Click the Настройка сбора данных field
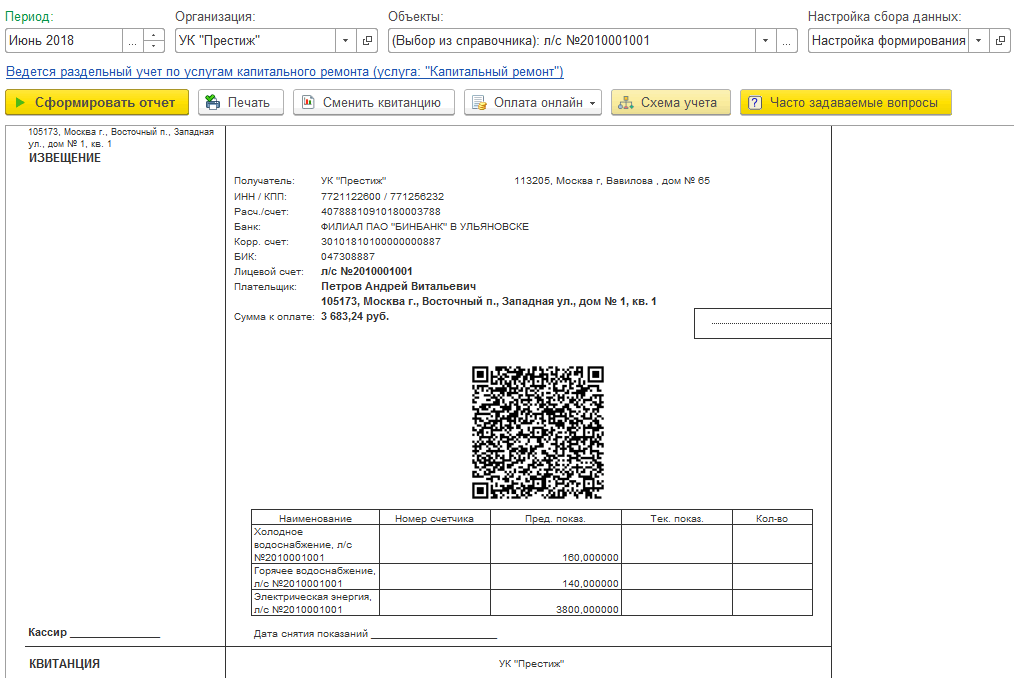This screenshot has height=678, width=1014. [889, 41]
